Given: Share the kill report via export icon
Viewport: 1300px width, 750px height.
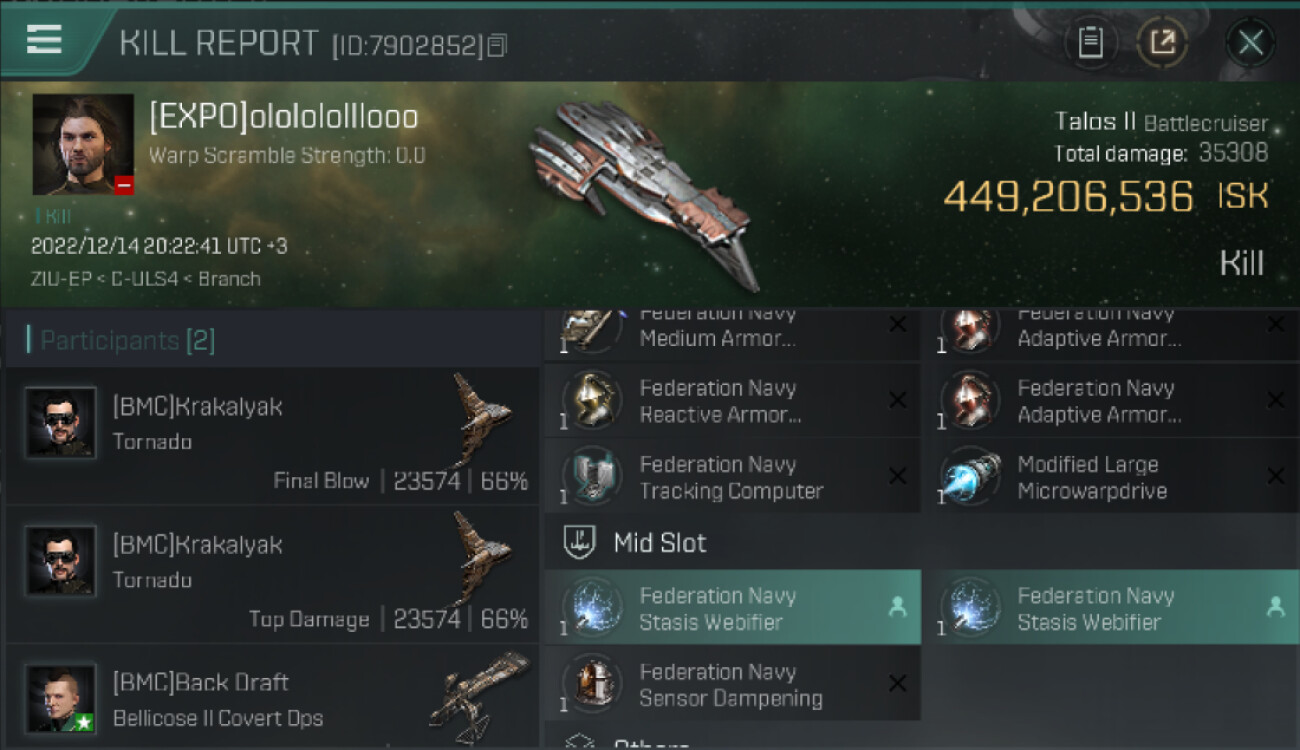Looking at the screenshot, I should (1162, 42).
